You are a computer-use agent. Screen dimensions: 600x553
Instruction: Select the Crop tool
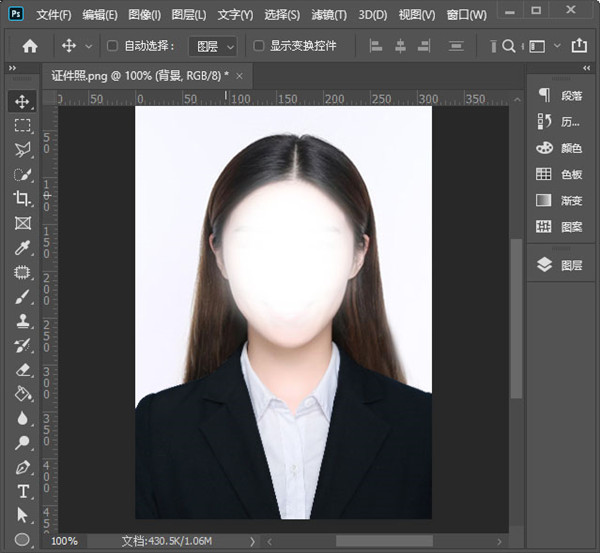(22, 199)
